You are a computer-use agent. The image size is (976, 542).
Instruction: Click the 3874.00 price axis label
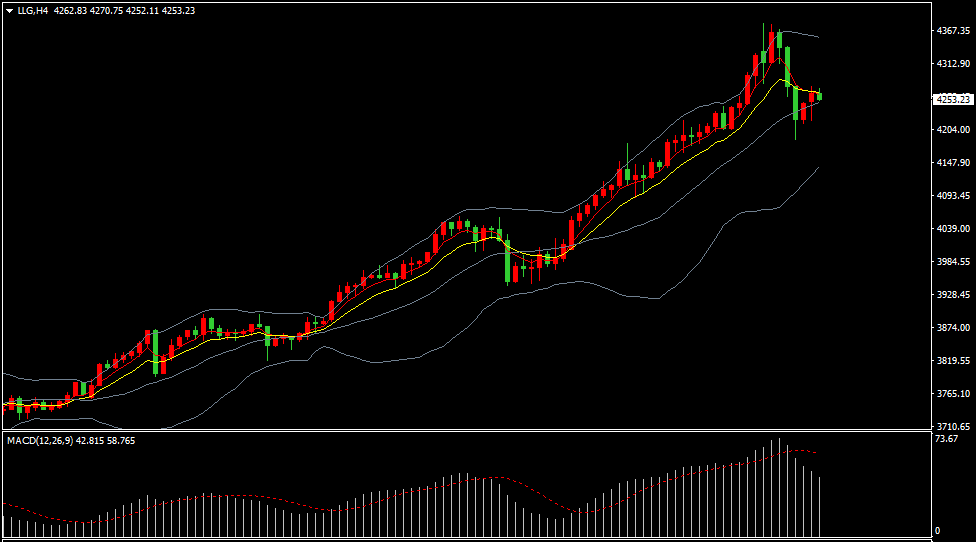pyautogui.click(x=952, y=328)
